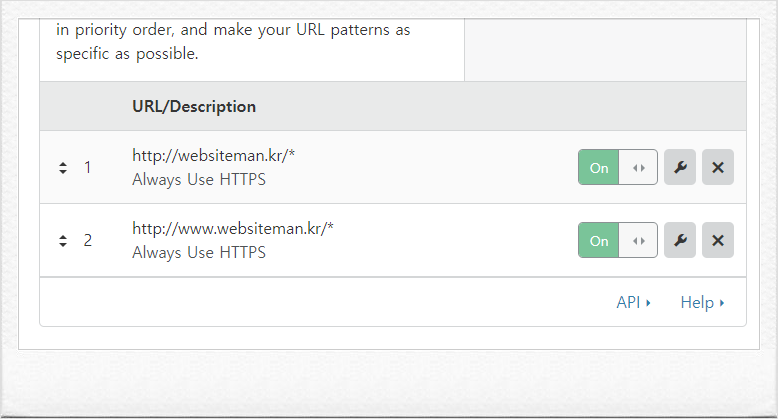
Task: Select the Always Use HTTPS text of rule 2
Action: pyautogui.click(x=199, y=252)
